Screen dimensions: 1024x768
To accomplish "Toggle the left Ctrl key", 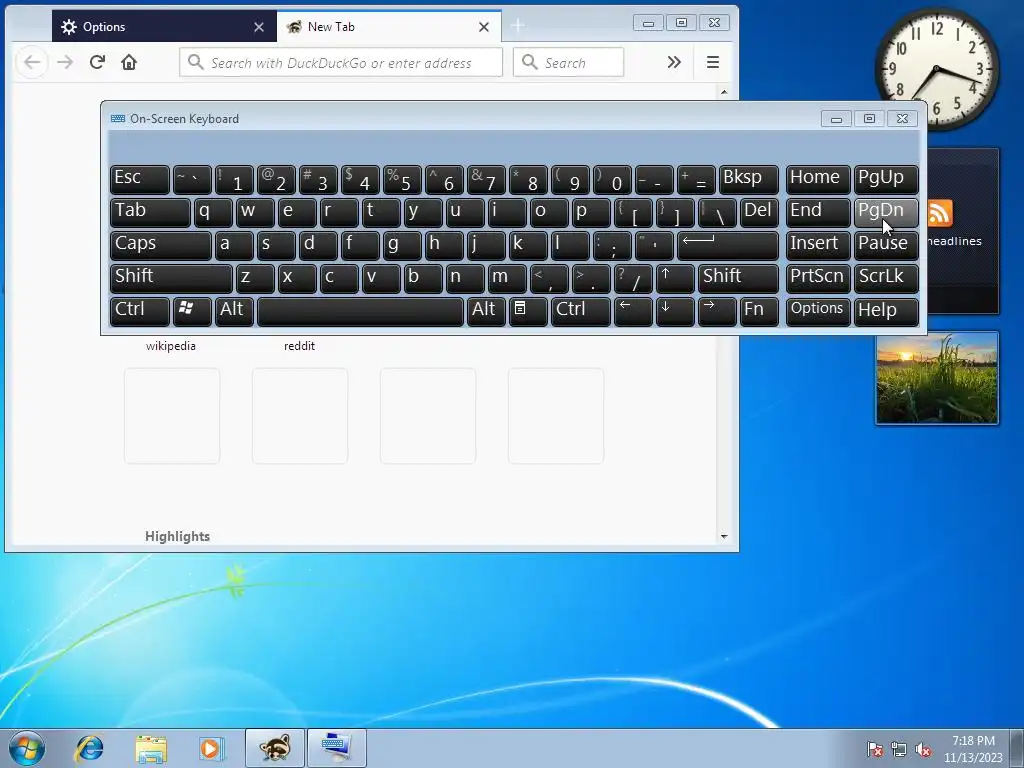I will tap(140, 311).
